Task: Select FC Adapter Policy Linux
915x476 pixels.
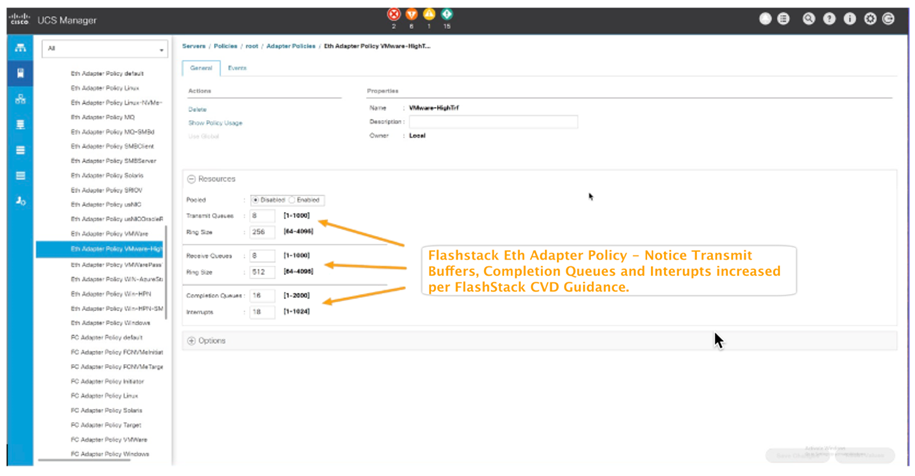Action: point(104,396)
